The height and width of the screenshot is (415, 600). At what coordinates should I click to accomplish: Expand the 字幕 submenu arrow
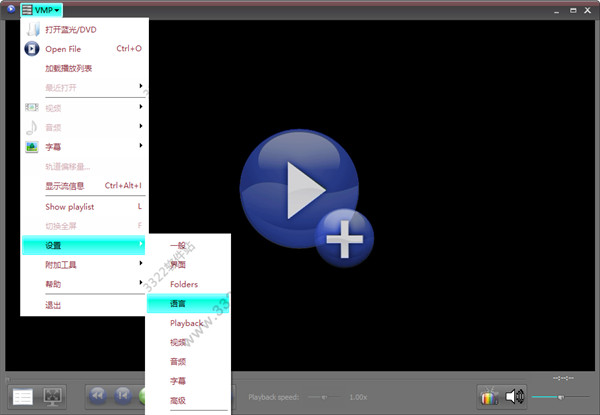tap(141, 145)
